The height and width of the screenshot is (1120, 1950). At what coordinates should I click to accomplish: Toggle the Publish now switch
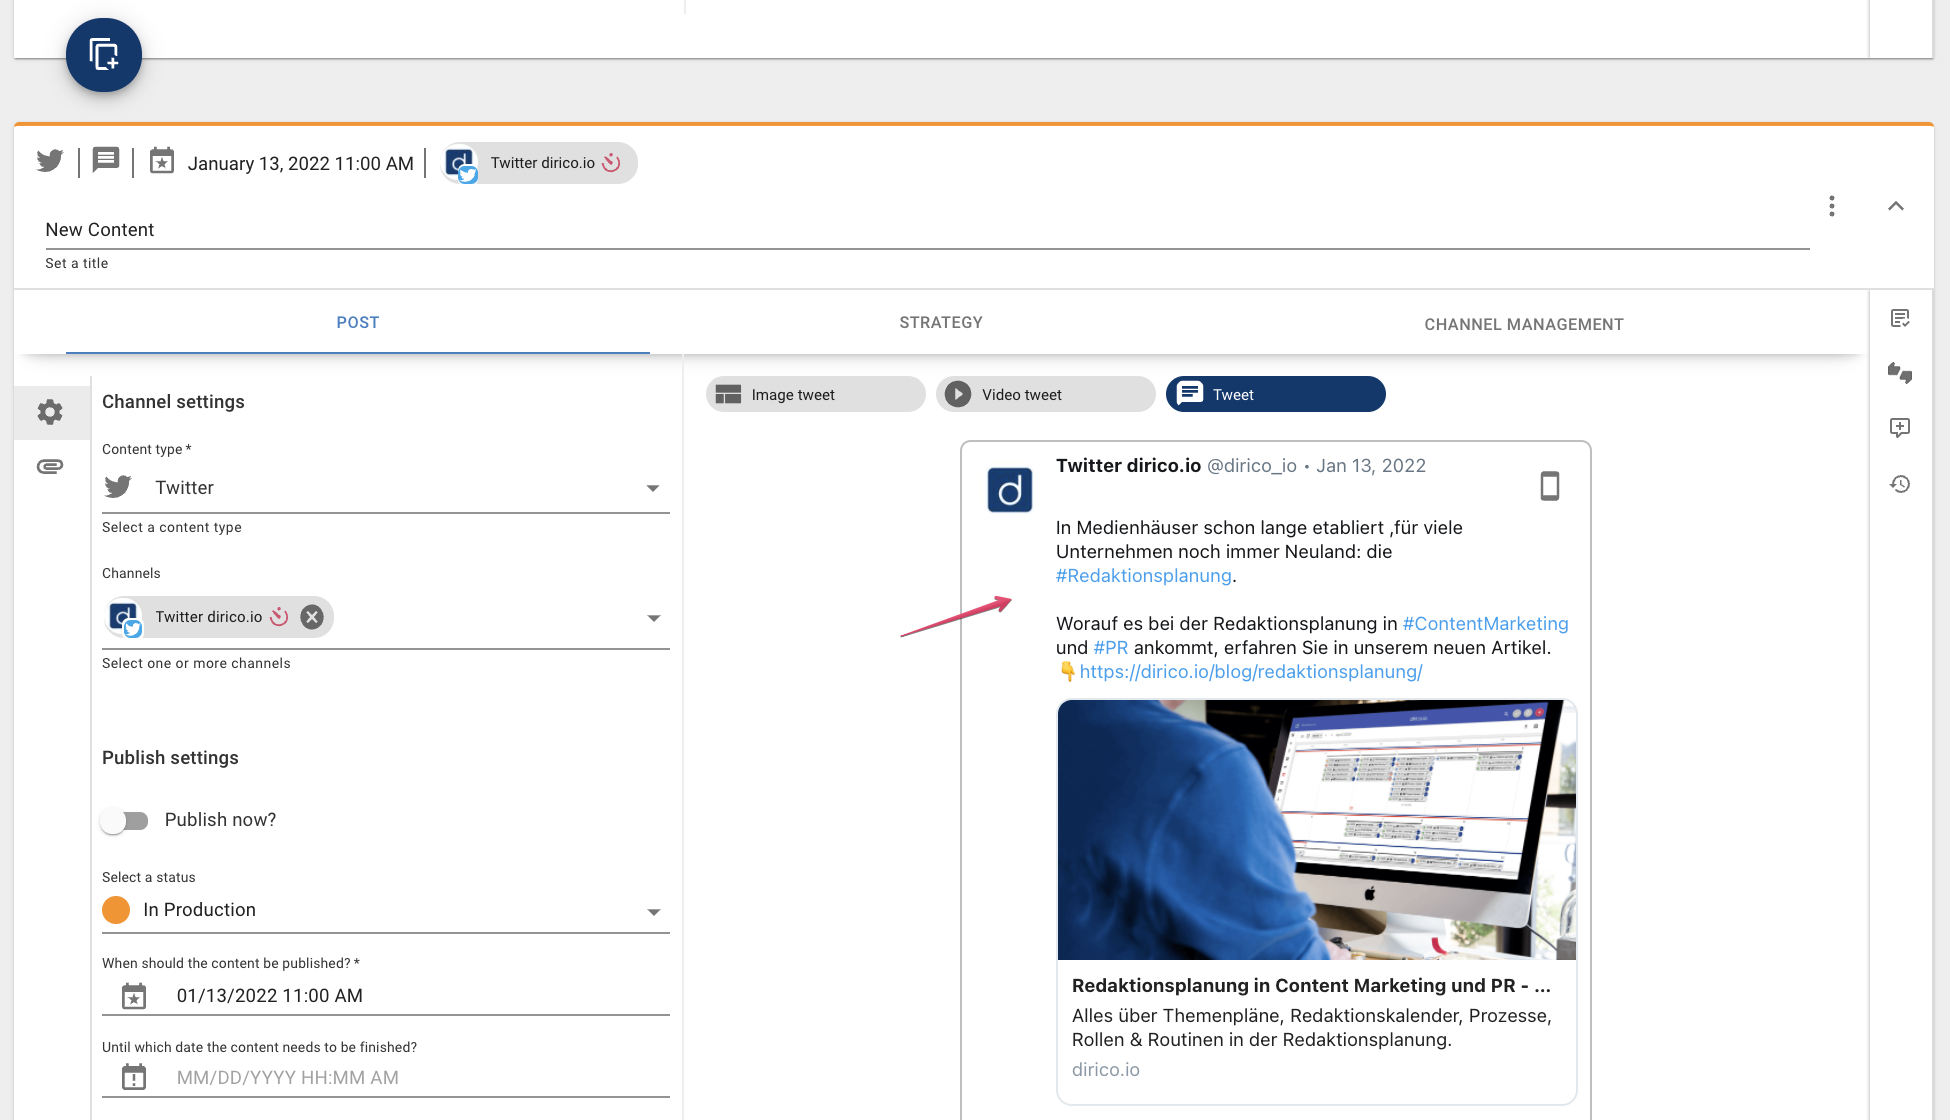click(125, 821)
